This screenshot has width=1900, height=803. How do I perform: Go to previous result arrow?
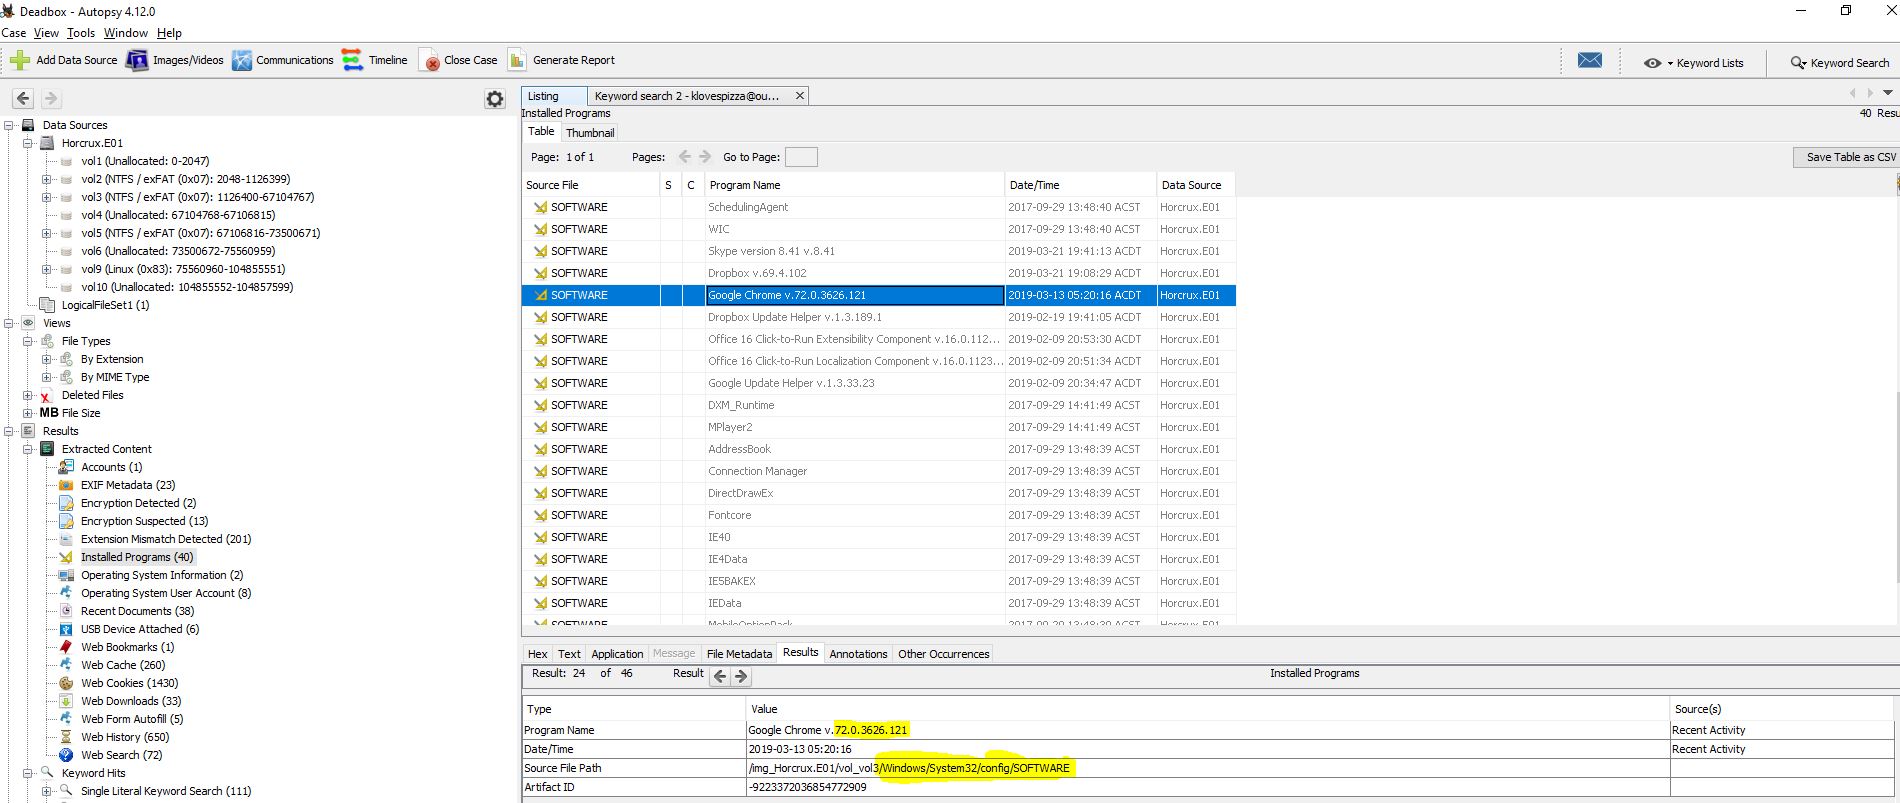pyautogui.click(x=719, y=676)
